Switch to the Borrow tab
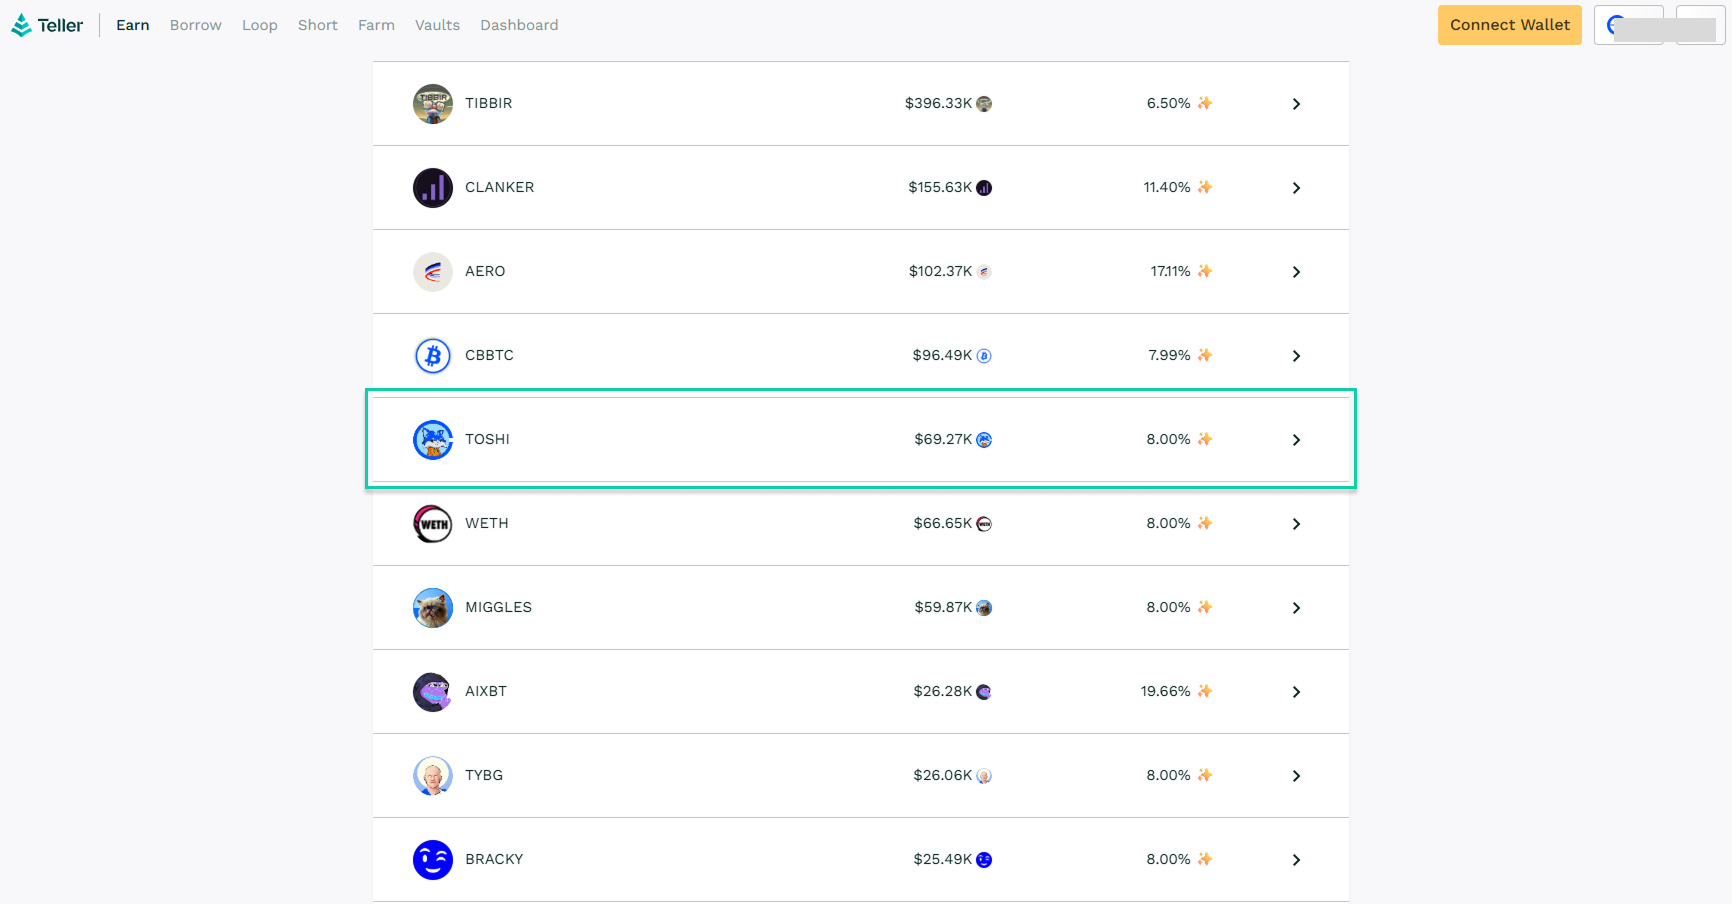Screen dimensions: 1732x904 pyautogui.click(x=195, y=25)
